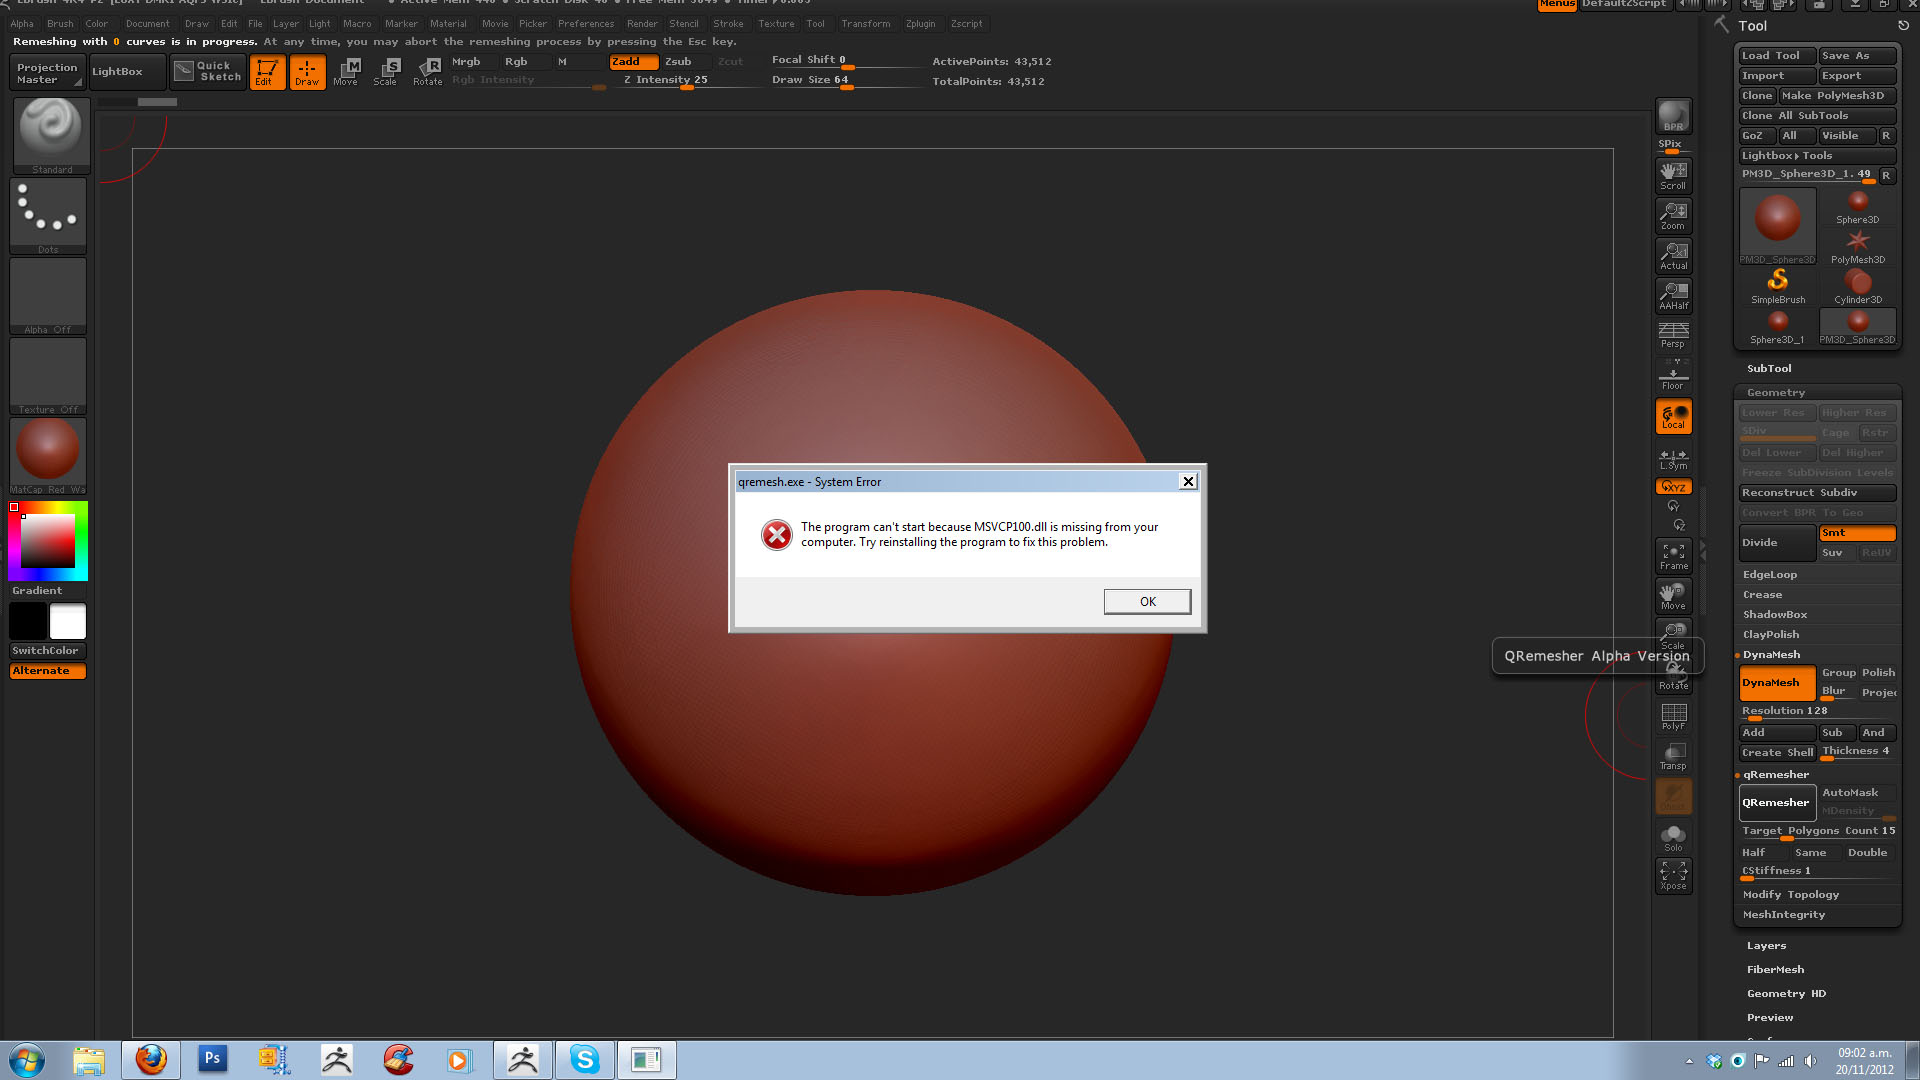Click OK in the System Error dialog
Viewport: 1920px width, 1080px height.
point(1147,601)
